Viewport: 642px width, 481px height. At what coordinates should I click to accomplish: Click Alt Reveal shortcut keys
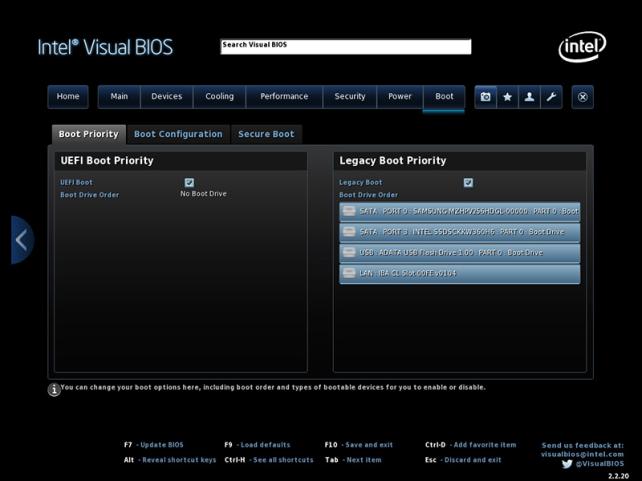[170, 460]
